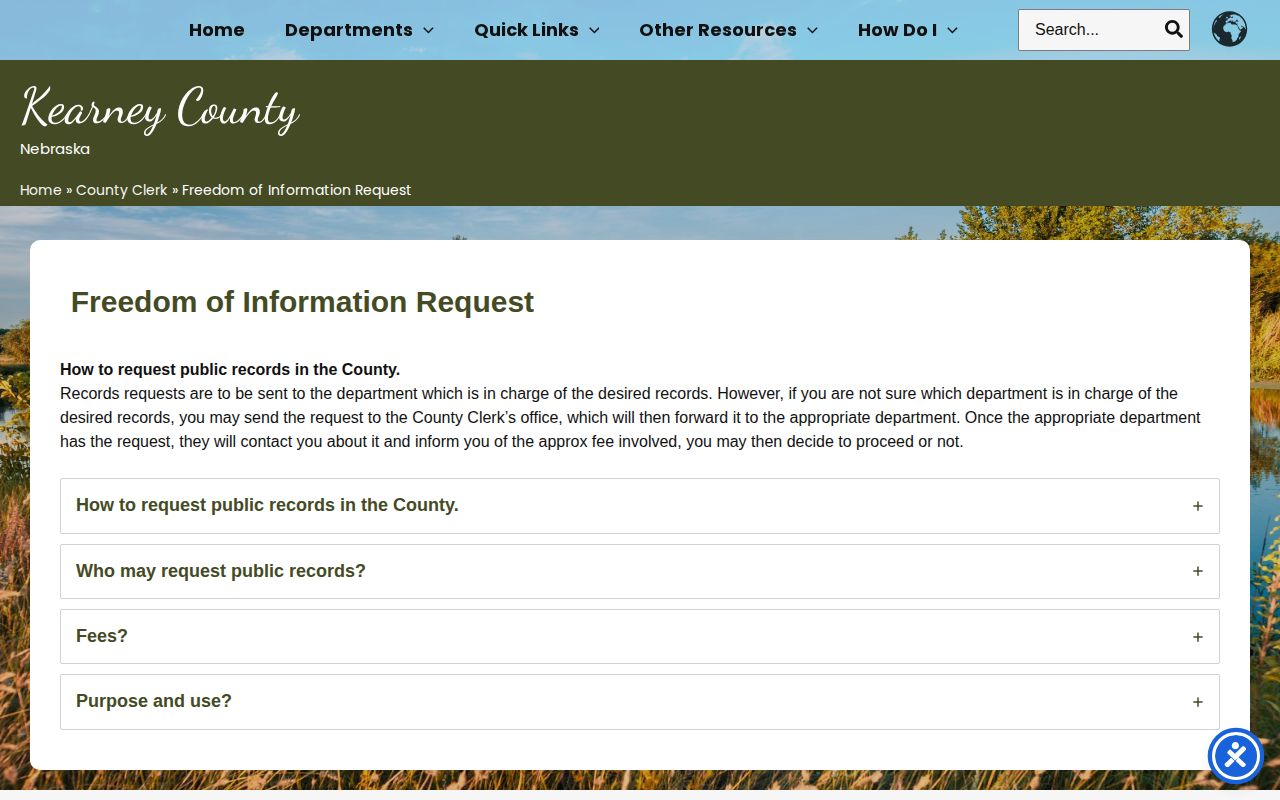Click the Freedom of Information Request heading

click(302, 302)
